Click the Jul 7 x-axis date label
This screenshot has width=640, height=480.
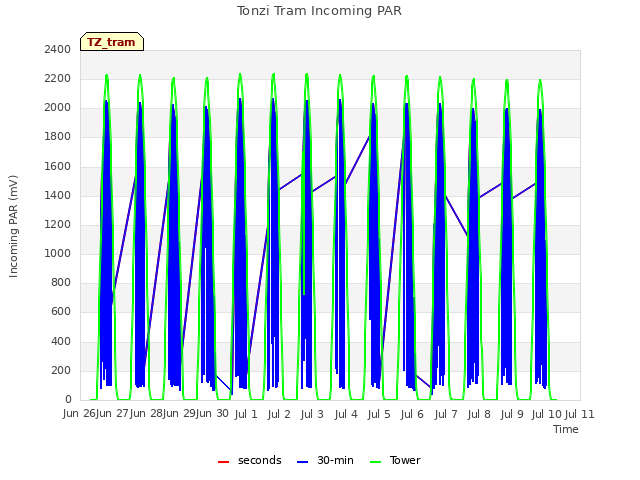pos(446,414)
